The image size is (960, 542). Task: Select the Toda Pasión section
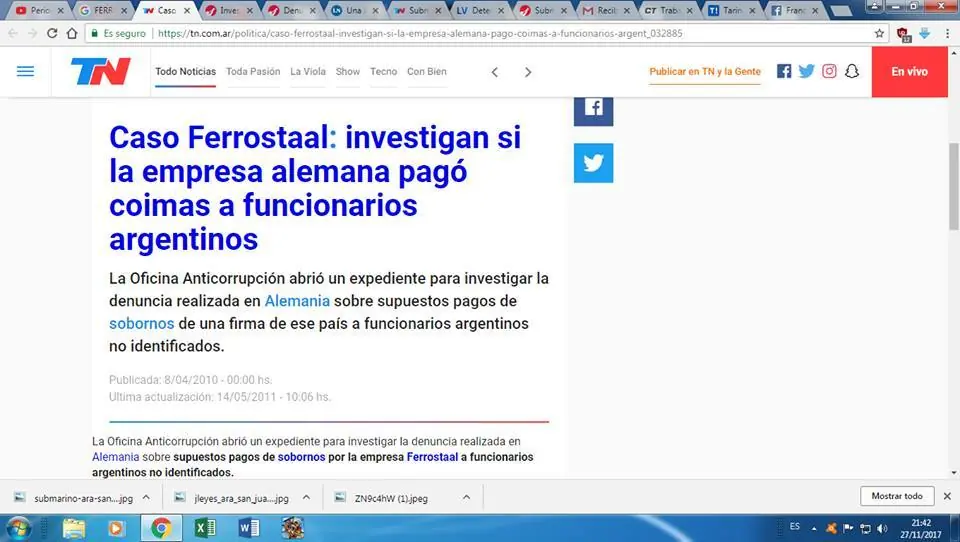[253, 72]
